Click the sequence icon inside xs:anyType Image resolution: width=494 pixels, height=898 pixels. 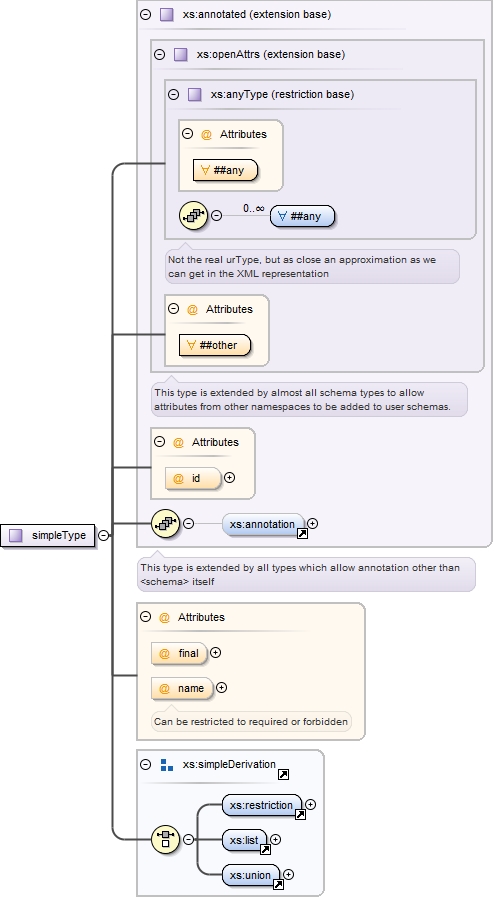click(x=193, y=215)
